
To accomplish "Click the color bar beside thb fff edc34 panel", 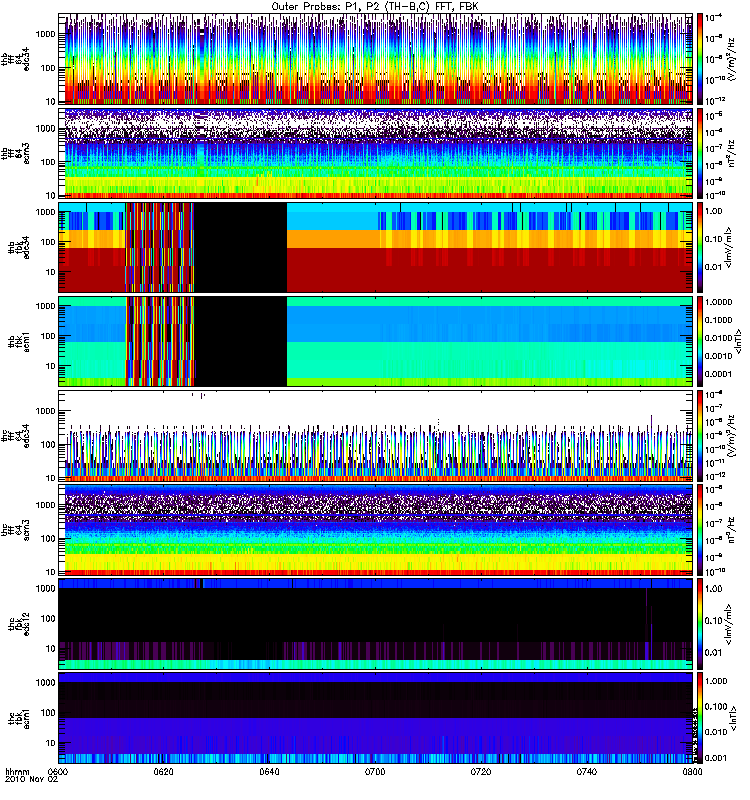I will click(x=699, y=59).
